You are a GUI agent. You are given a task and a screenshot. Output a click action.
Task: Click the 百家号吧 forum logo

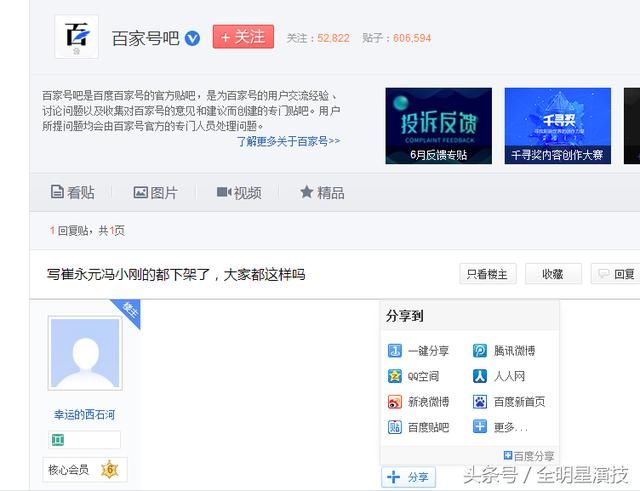77,37
